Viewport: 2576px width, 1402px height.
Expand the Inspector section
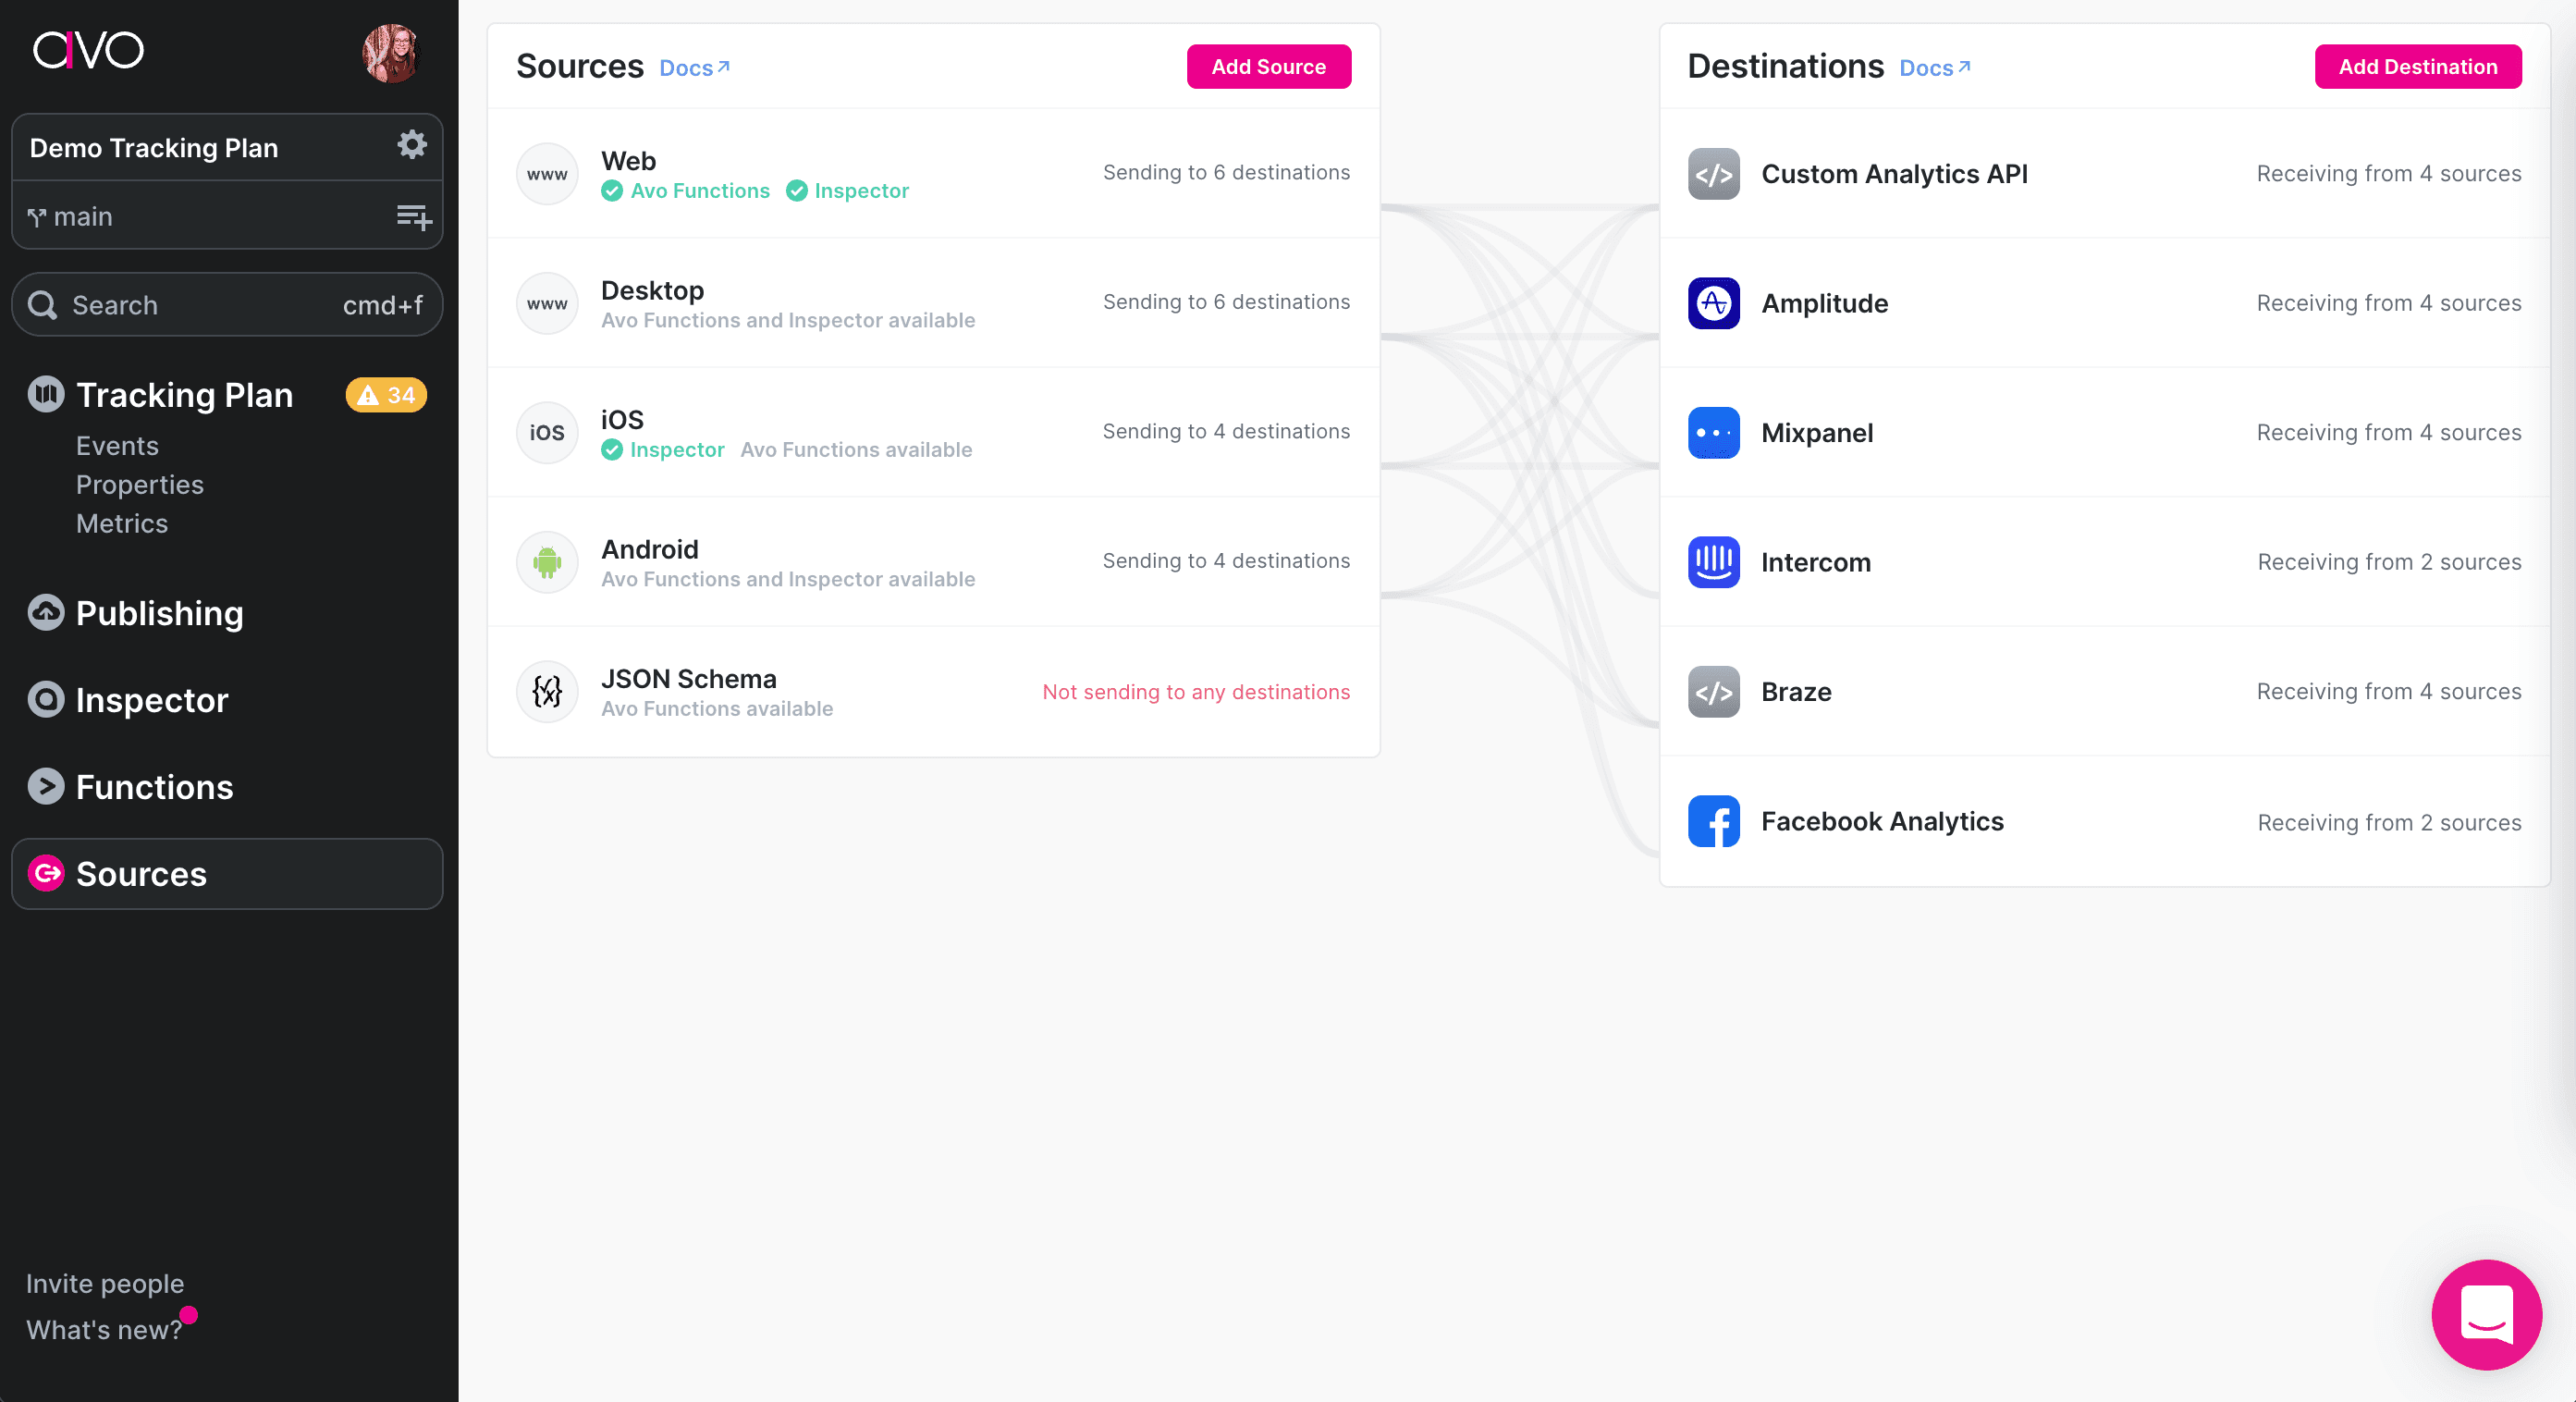click(x=152, y=699)
